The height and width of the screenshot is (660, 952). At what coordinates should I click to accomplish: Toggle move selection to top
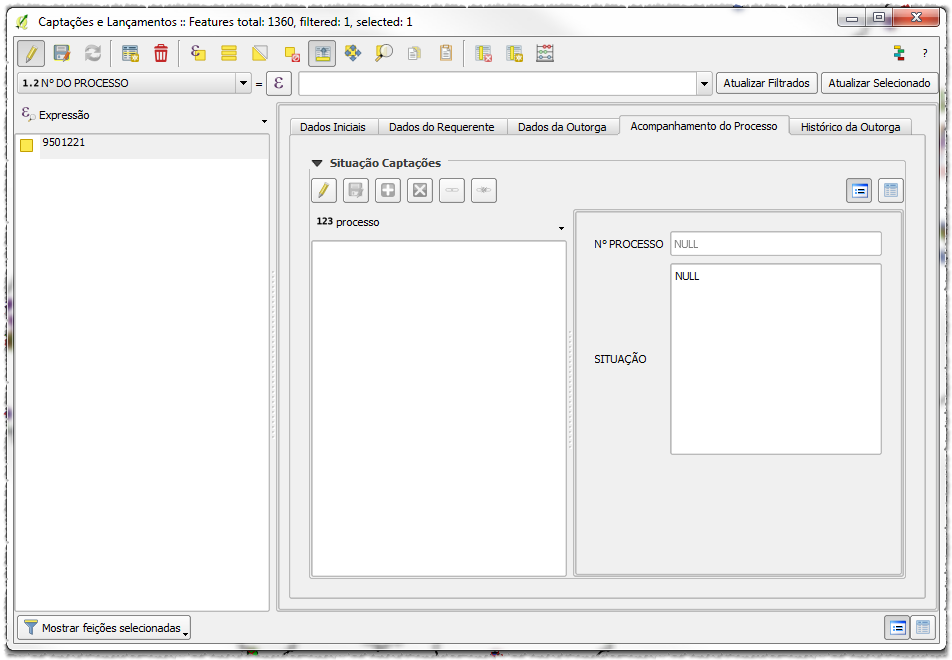click(x=322, y=54)
